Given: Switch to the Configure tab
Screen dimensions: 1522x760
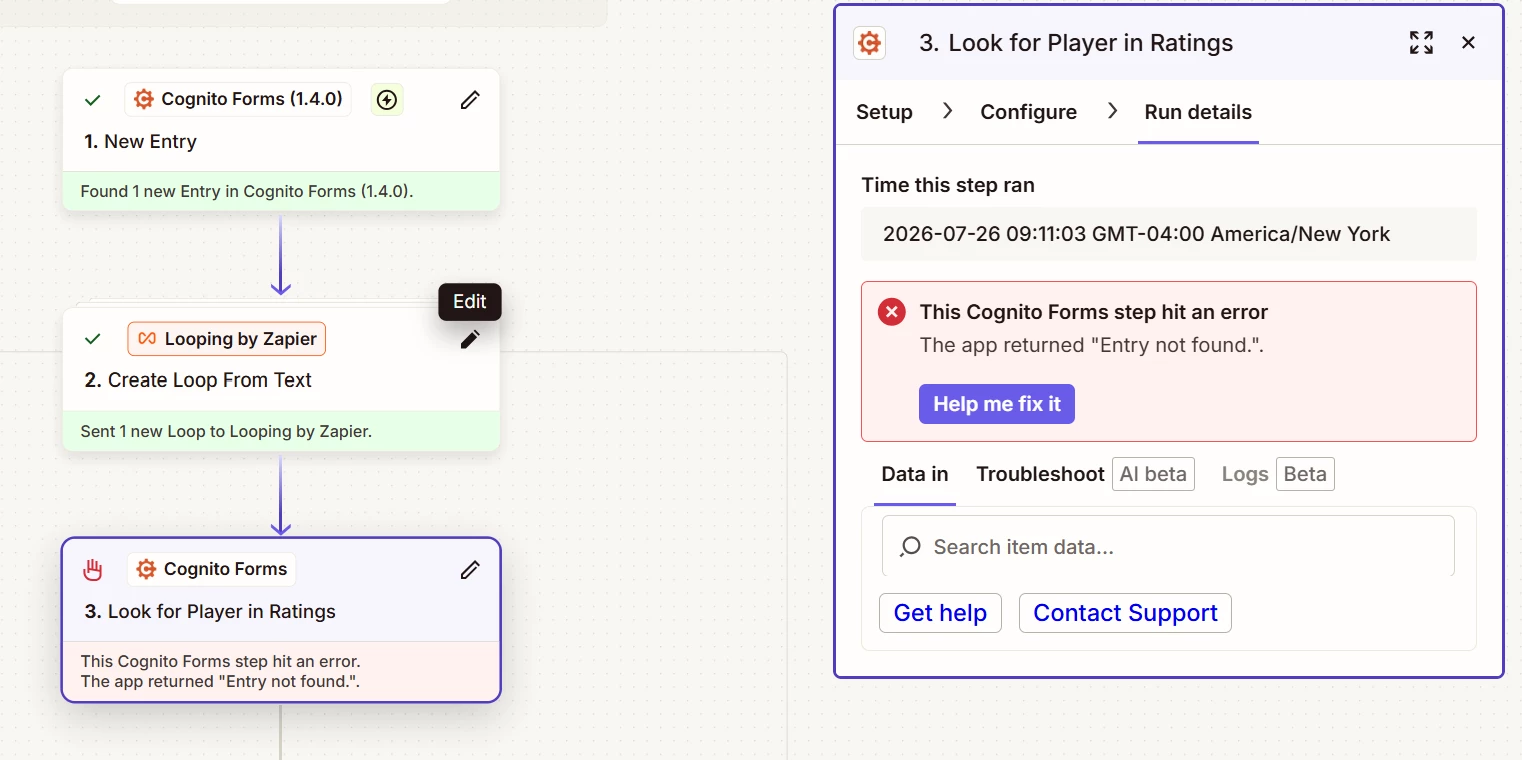Looking at the screenshot, I should (x=1028, y=112).
